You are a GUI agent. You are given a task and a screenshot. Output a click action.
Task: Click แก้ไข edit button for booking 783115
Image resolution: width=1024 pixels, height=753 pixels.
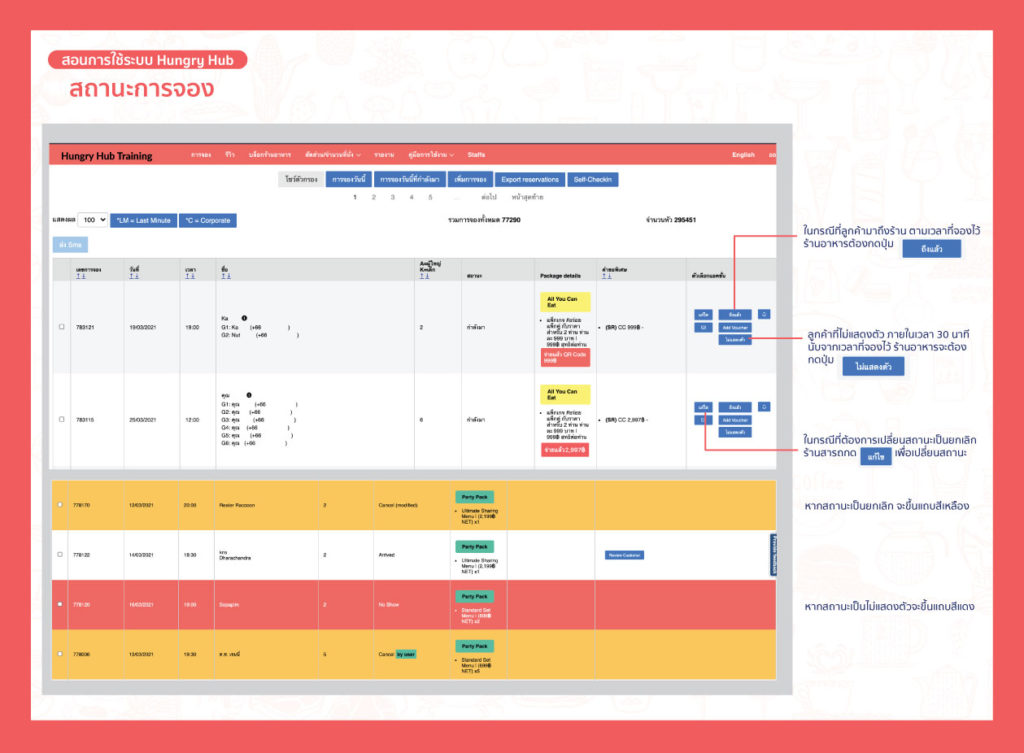pyautogui.click(x=703, y=407)
